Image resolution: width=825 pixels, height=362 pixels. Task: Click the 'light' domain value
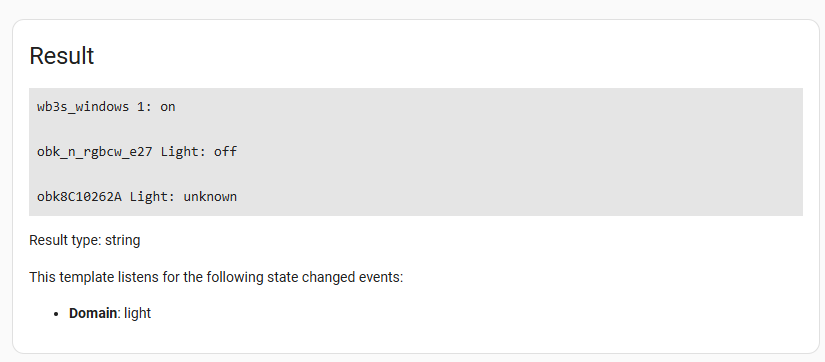point(137,313)
